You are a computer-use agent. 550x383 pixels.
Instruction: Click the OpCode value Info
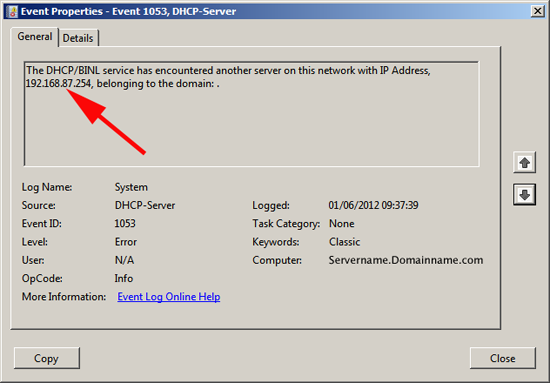click(124, 278)
